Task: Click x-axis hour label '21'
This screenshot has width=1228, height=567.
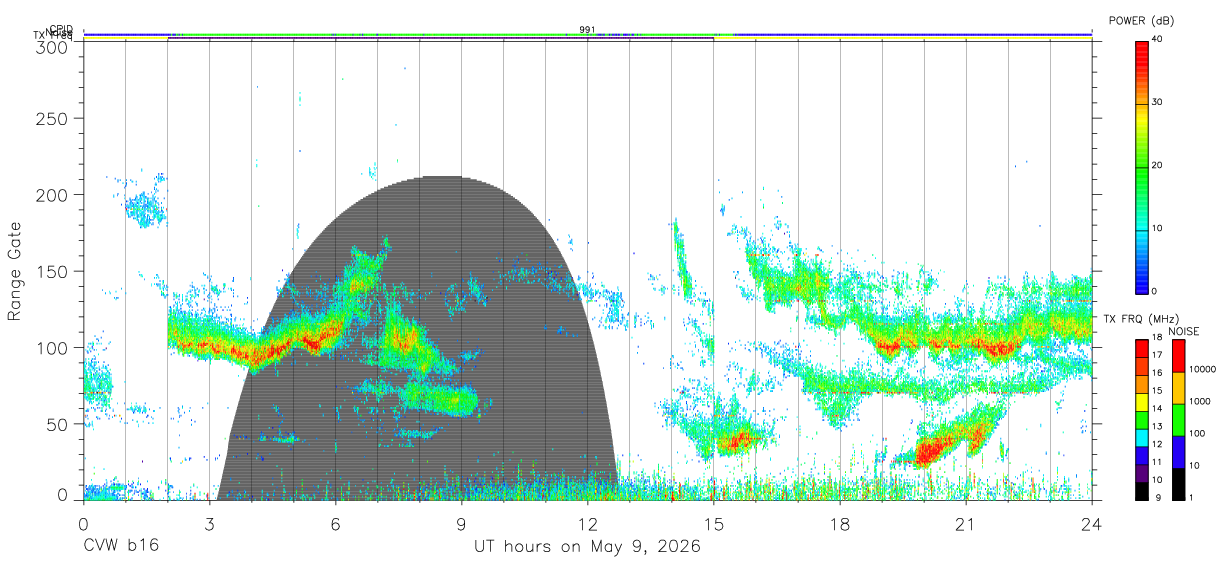Action: (966, 524)
